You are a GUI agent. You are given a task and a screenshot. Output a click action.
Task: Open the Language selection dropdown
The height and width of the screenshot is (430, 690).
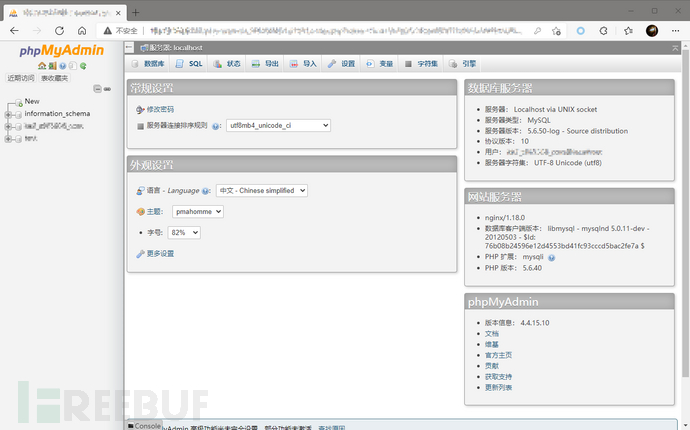point(262,191)
